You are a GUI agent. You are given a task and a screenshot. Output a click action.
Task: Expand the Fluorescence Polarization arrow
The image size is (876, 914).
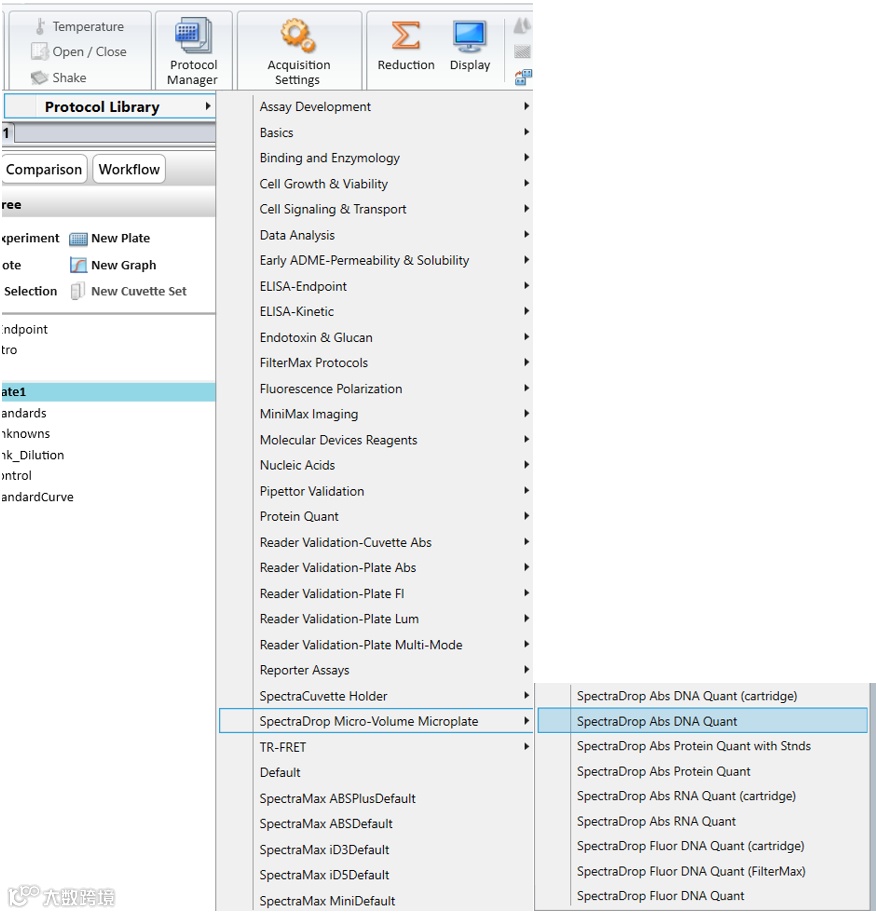point(526,388)
